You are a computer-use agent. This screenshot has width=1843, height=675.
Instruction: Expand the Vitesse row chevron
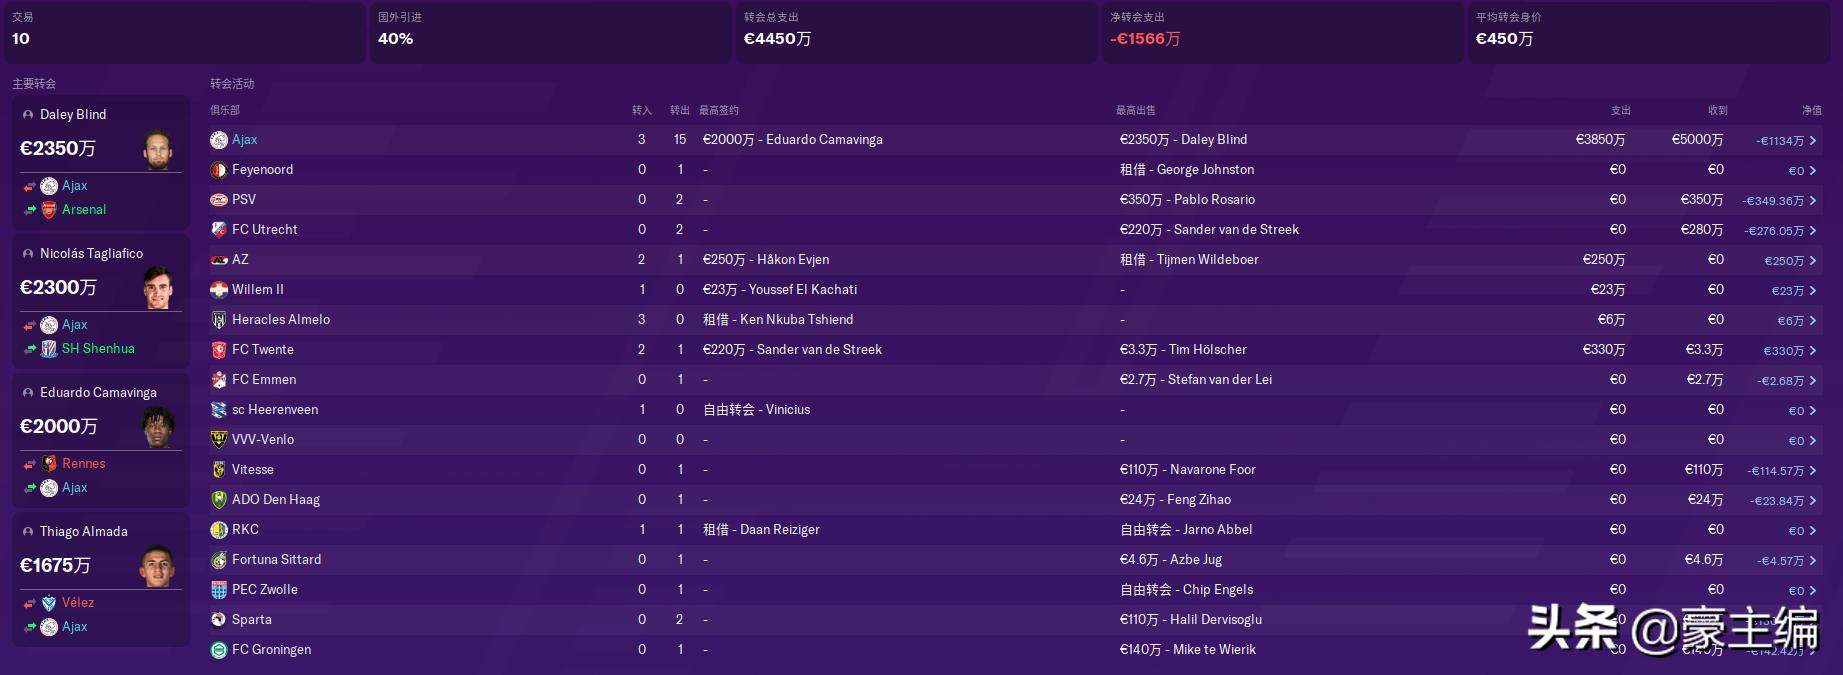point(1813,471)
